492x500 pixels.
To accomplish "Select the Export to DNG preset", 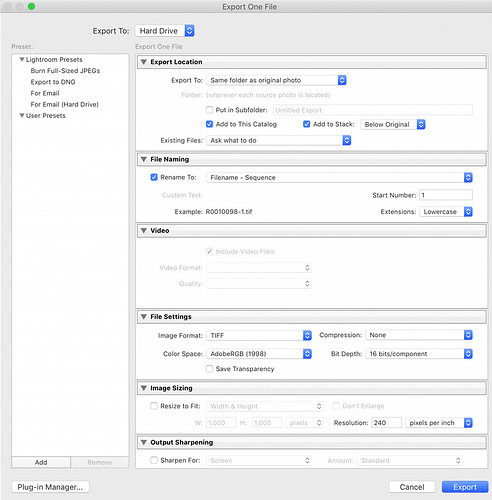I will pos(53,82).
